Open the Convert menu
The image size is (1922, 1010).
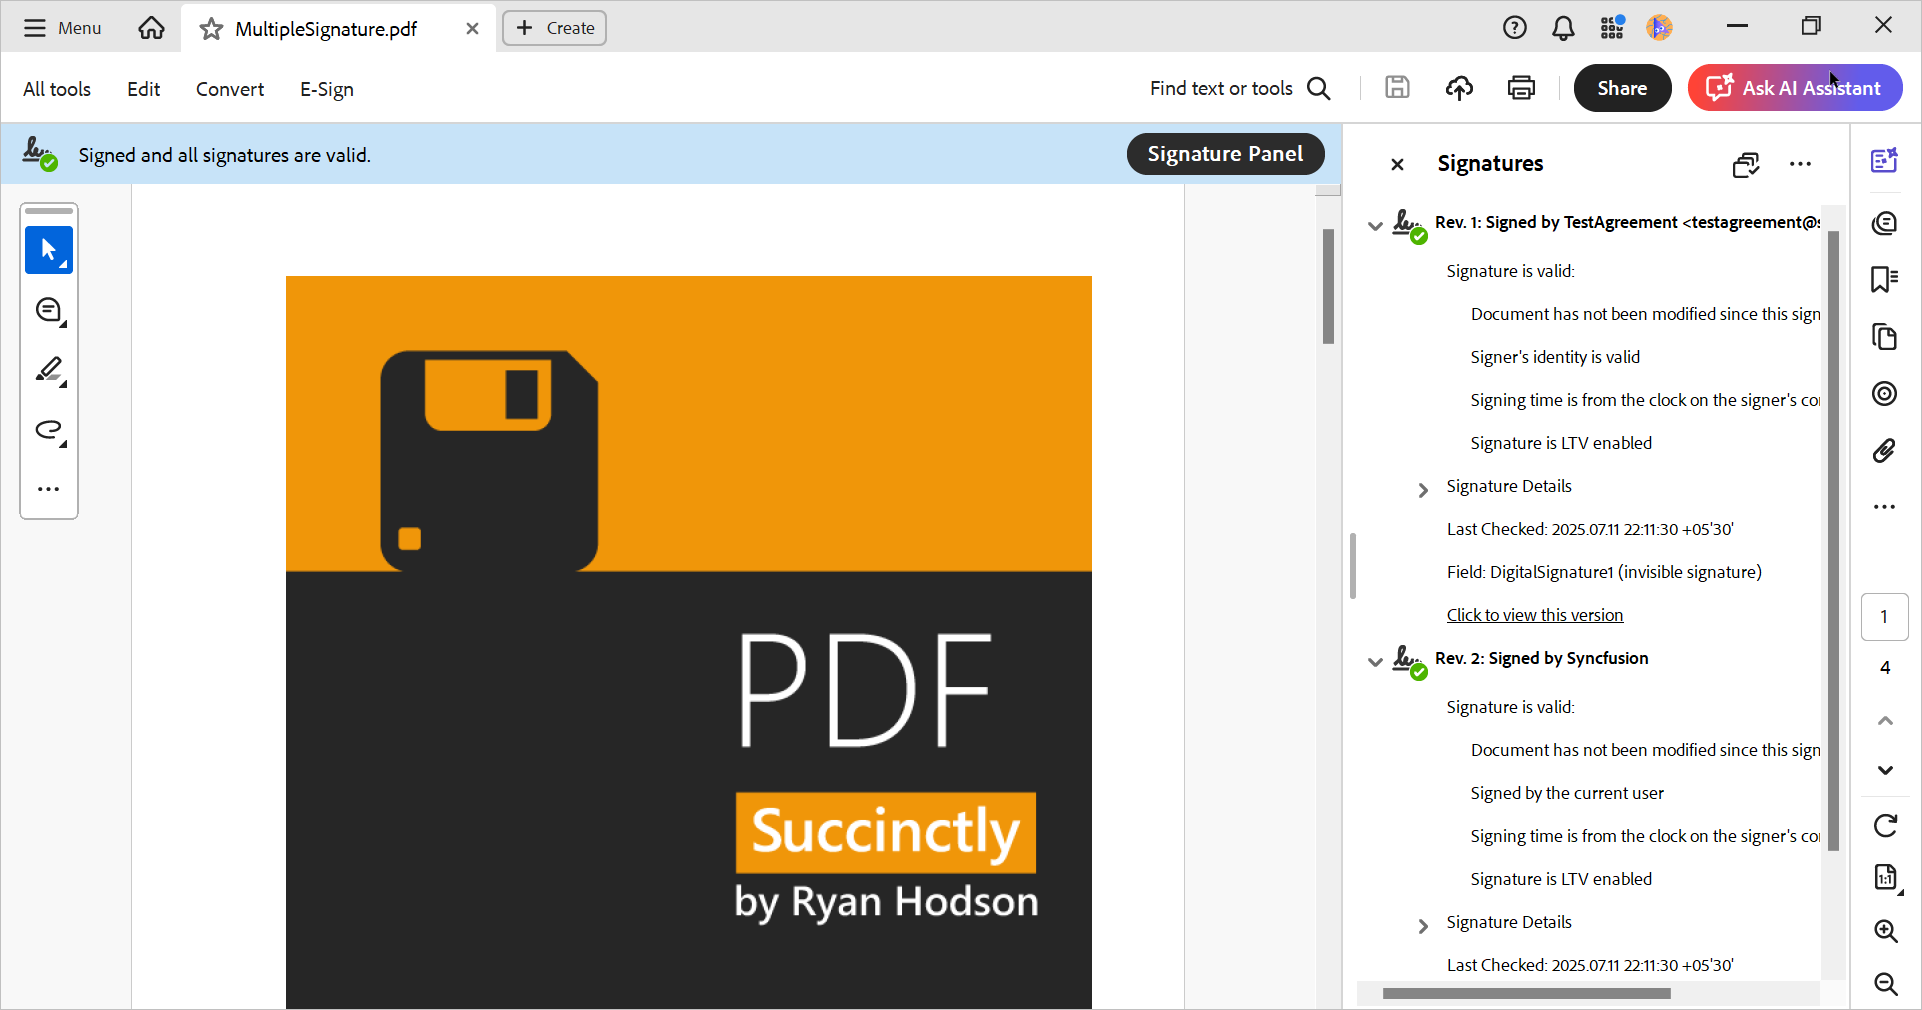point(229,89)
